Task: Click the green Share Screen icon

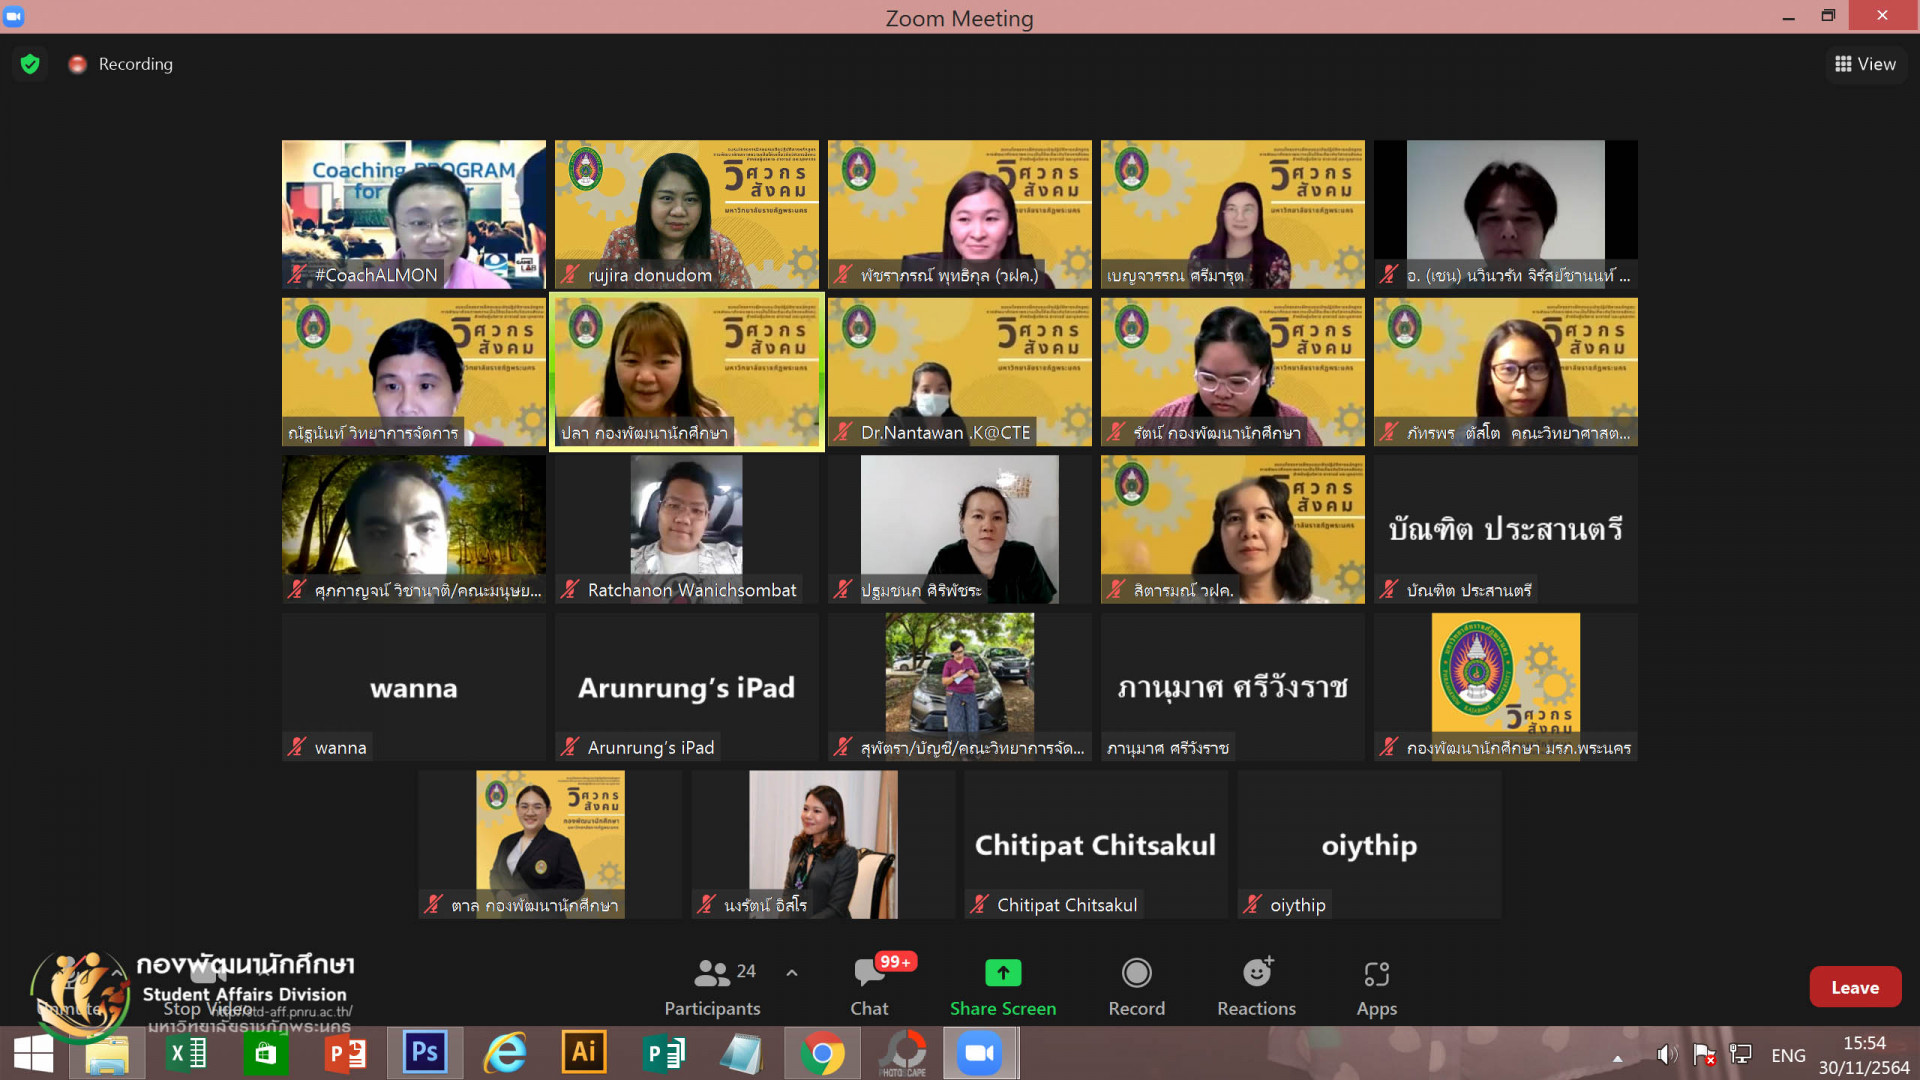Action: point(1003,972)
